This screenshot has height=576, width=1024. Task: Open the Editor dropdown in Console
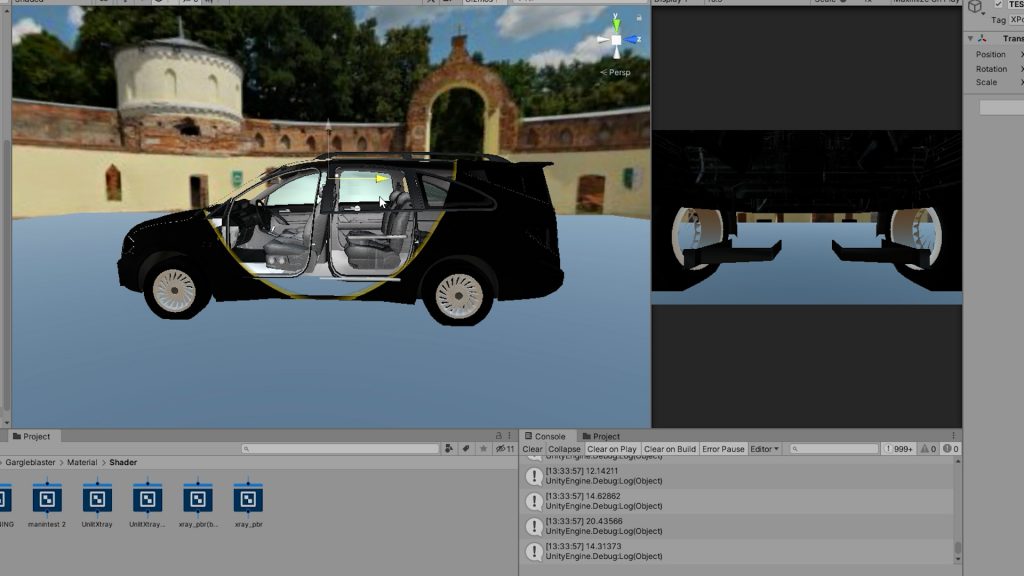(x=765, y=449)
